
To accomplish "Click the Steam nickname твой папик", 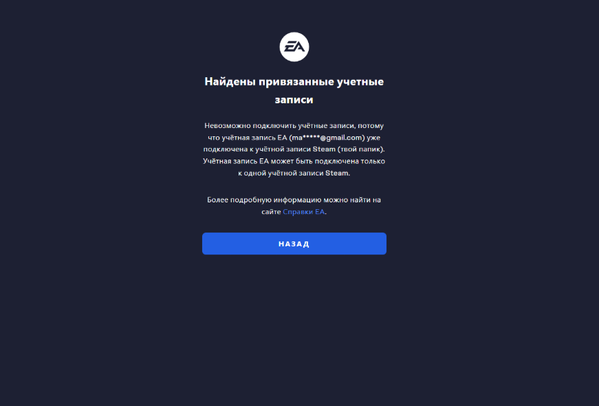I will (x=361, y=149).
